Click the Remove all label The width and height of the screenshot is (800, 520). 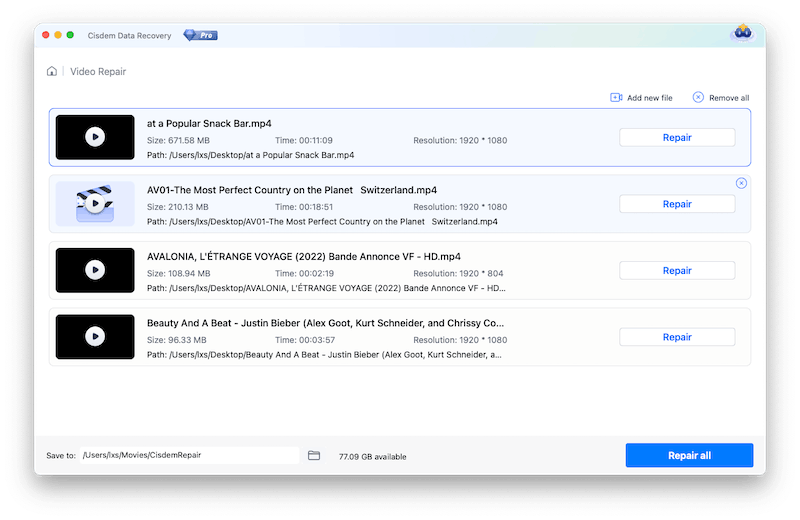point(729,98)
